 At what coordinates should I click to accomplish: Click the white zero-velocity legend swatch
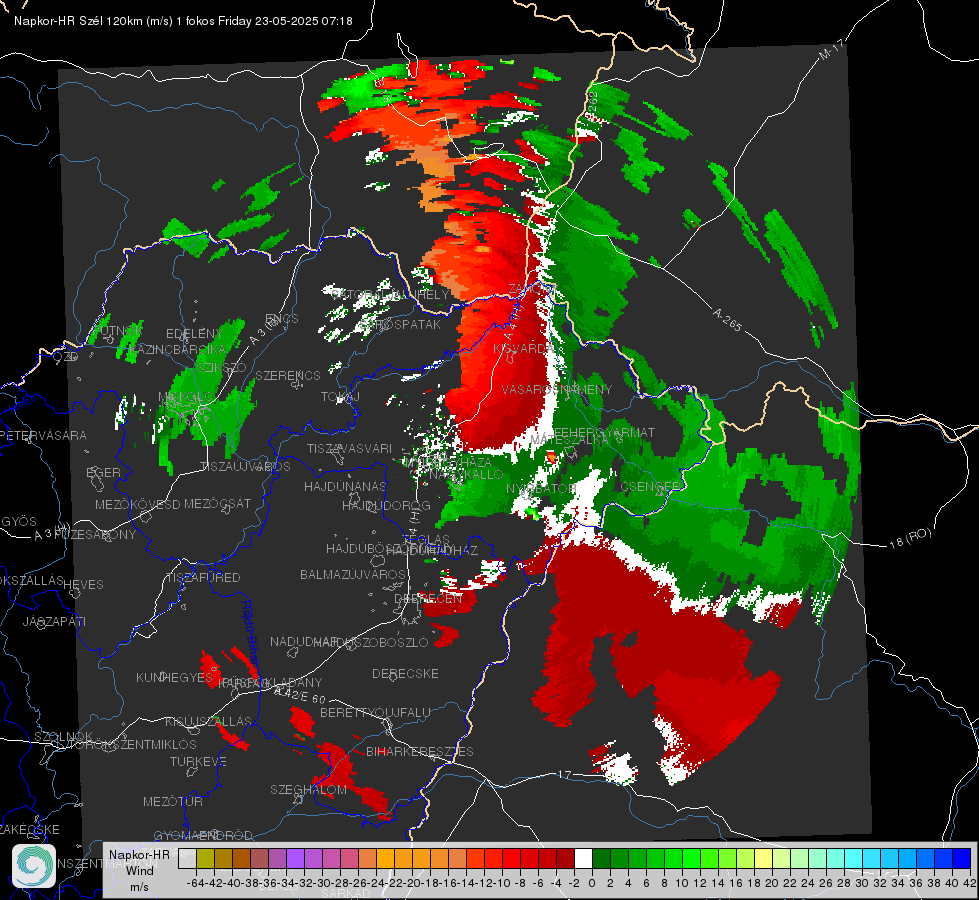583,858
